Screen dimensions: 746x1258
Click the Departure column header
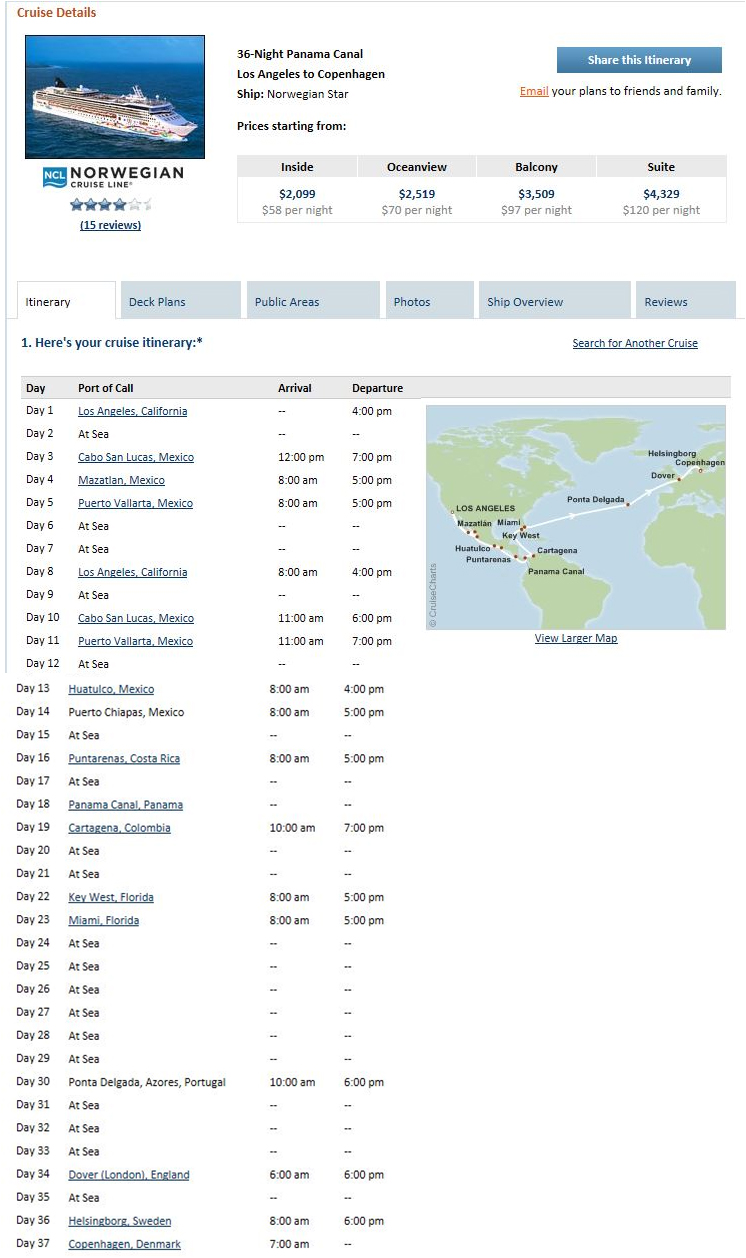[378, 388]
